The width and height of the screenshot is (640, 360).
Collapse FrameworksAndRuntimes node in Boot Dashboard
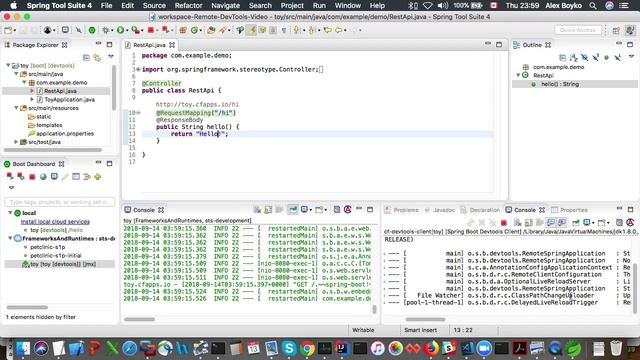(10, 238)
